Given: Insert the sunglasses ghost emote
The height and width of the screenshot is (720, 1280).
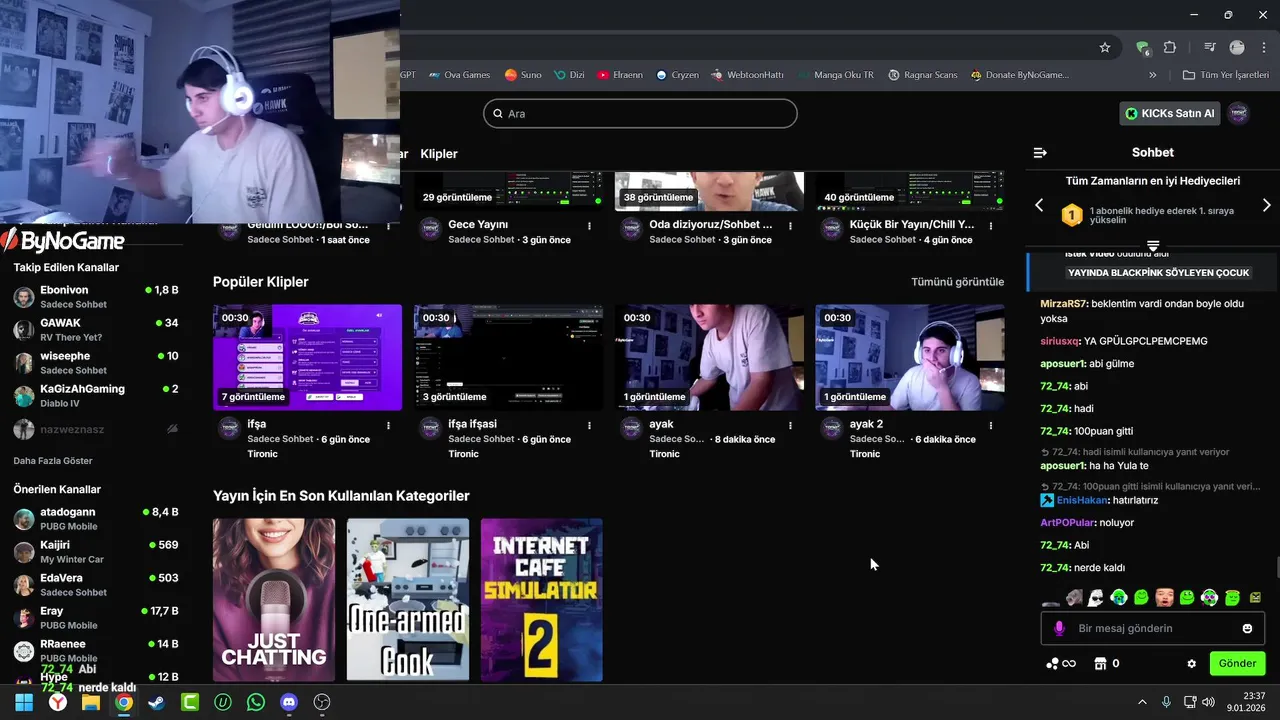Looking at the screenshot, I should pos(1096,598).
